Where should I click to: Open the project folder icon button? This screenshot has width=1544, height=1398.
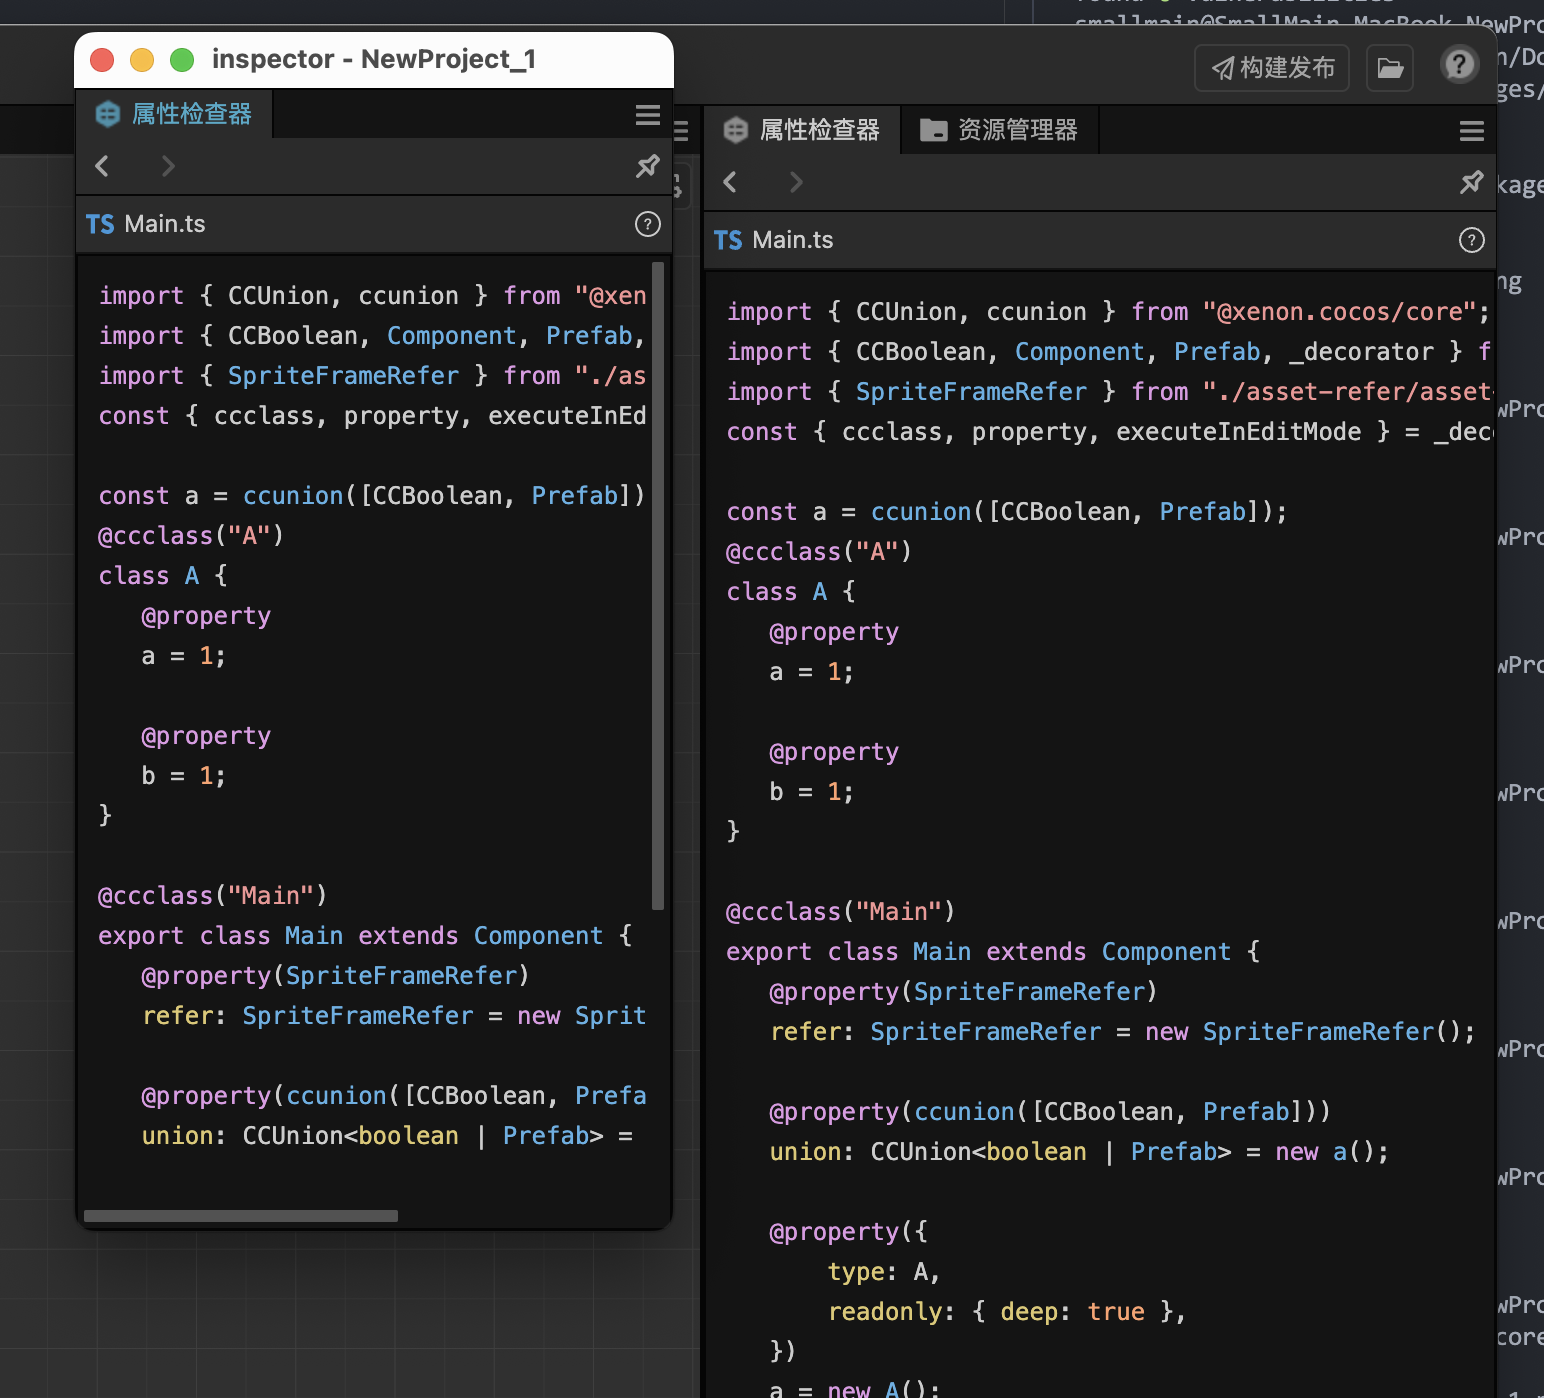[1390, 68]
